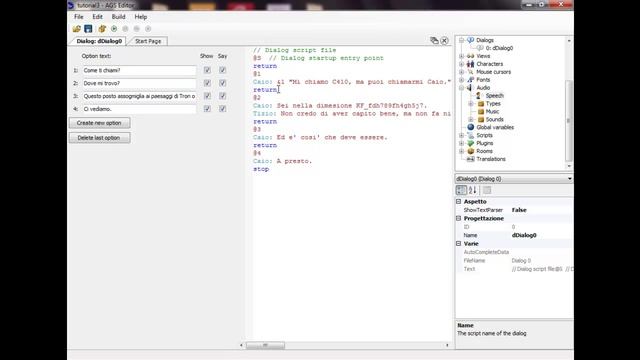Select the Characters node icon
Viewport: 640px width, 360px height.
[471, 64]
